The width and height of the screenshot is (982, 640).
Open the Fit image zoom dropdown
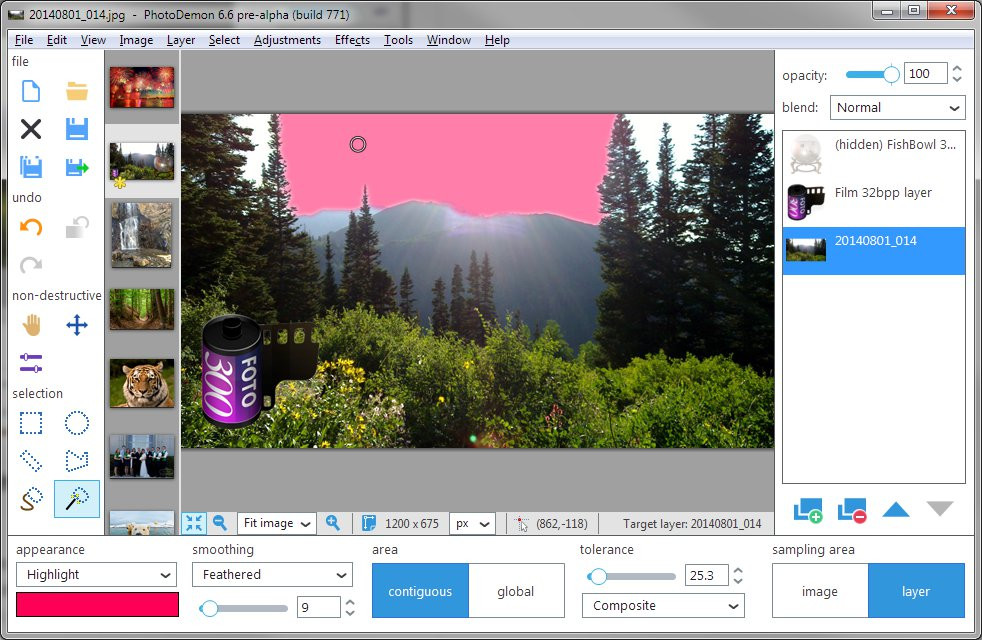[276, 523]
